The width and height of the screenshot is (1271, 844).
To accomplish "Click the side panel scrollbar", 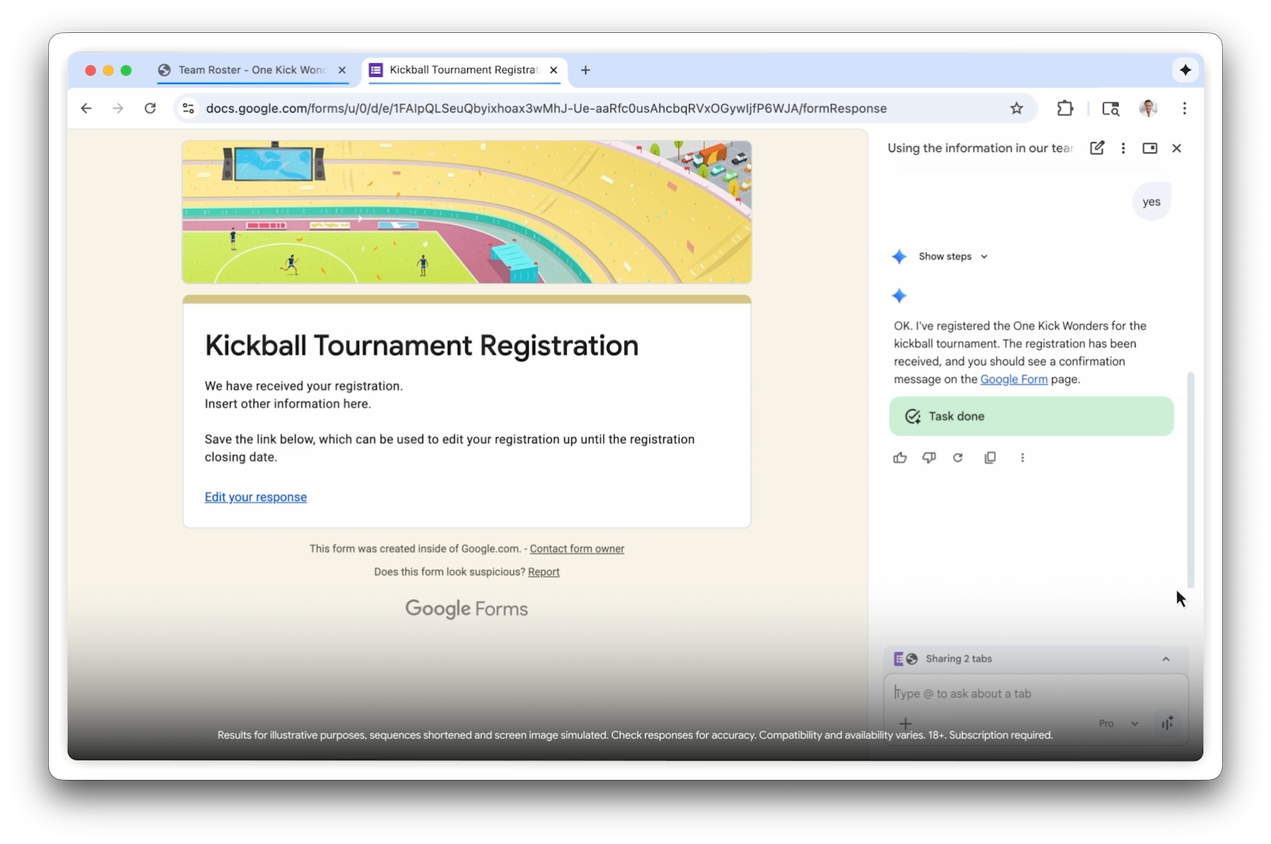I will [x=1190, y=480].
